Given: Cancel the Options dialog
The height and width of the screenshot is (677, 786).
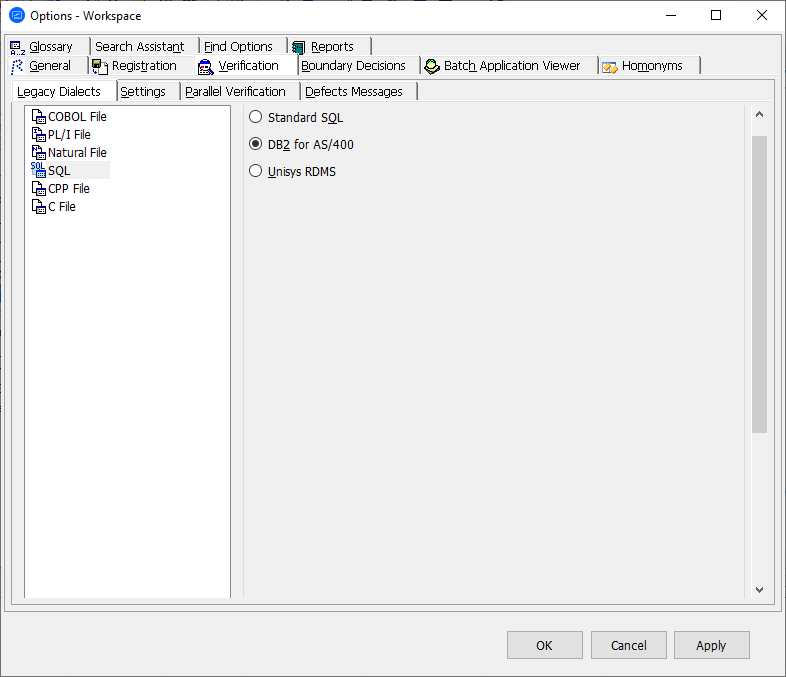Looking at the screenshot, I should pos(628,645).
